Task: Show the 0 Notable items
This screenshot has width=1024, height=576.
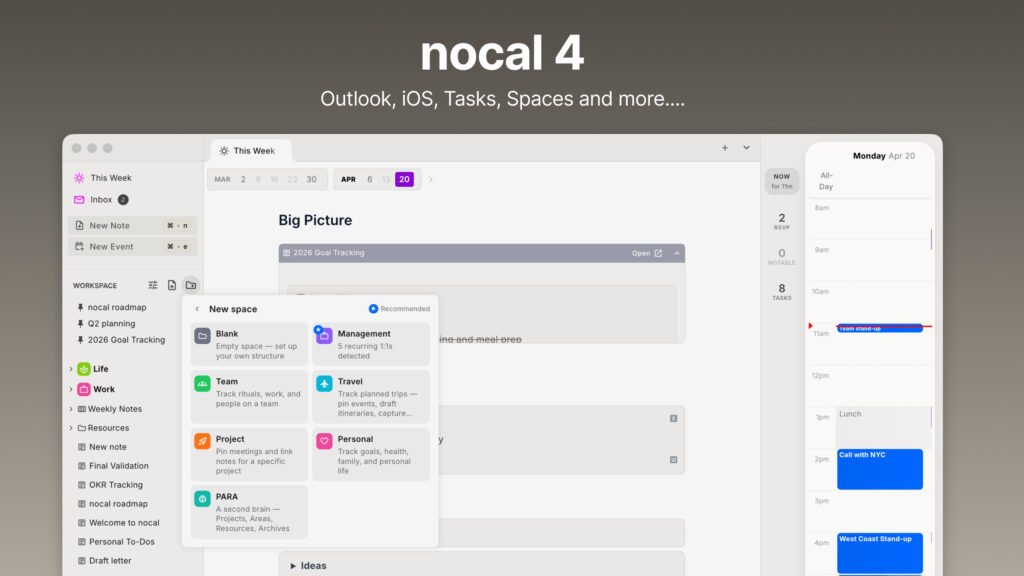Action: coord(782,257)
